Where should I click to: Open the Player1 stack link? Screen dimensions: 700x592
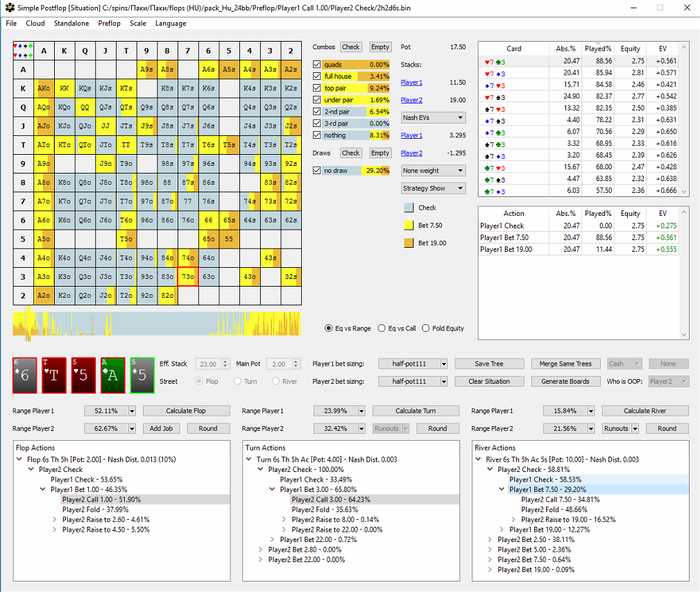click(x=411, y=82)
